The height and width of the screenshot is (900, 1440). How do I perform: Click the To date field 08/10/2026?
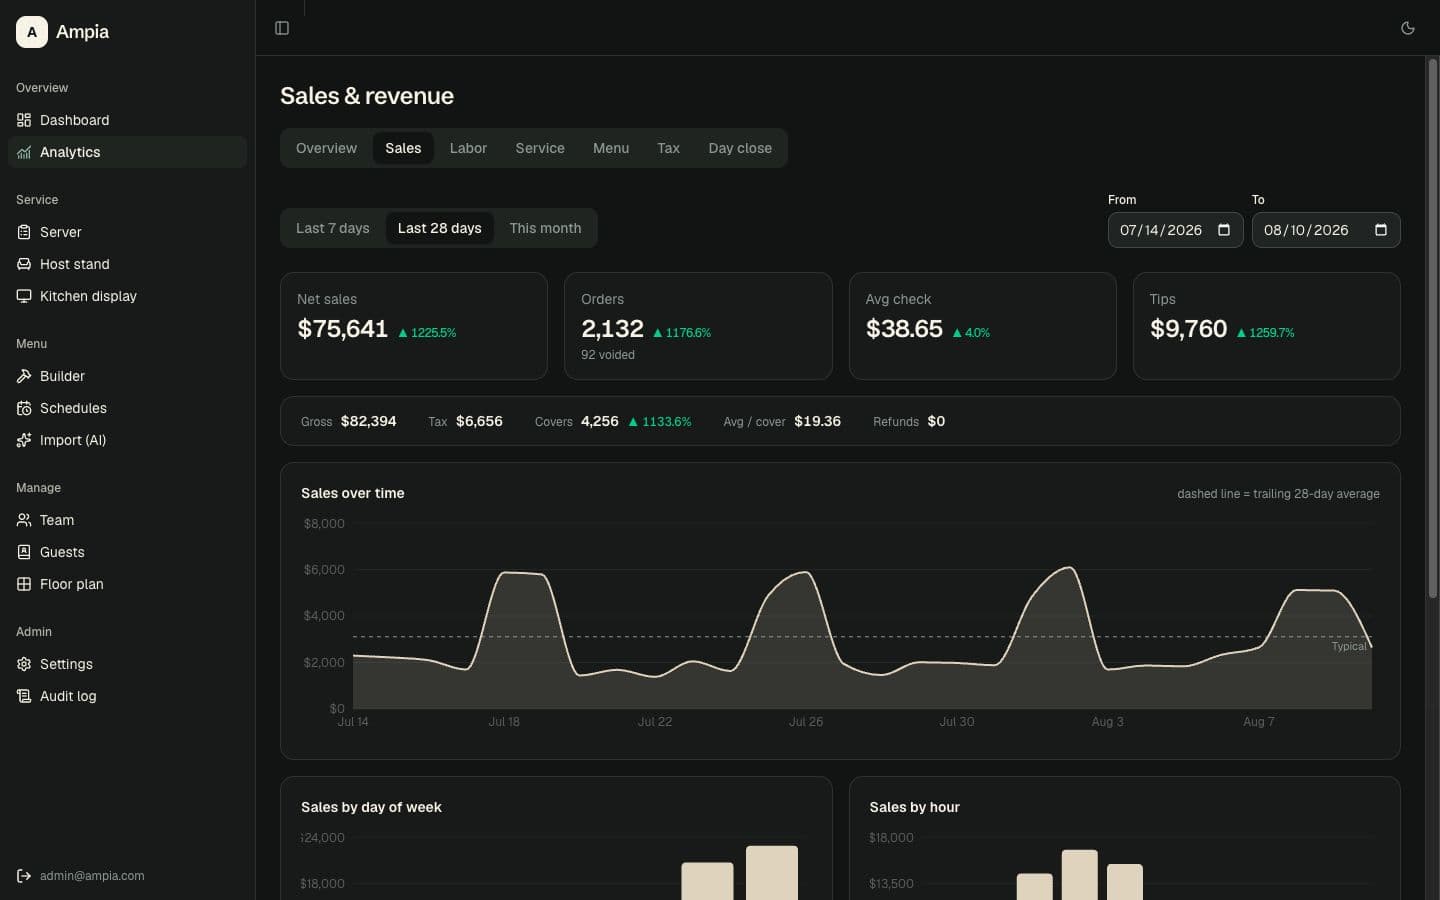1326,230
